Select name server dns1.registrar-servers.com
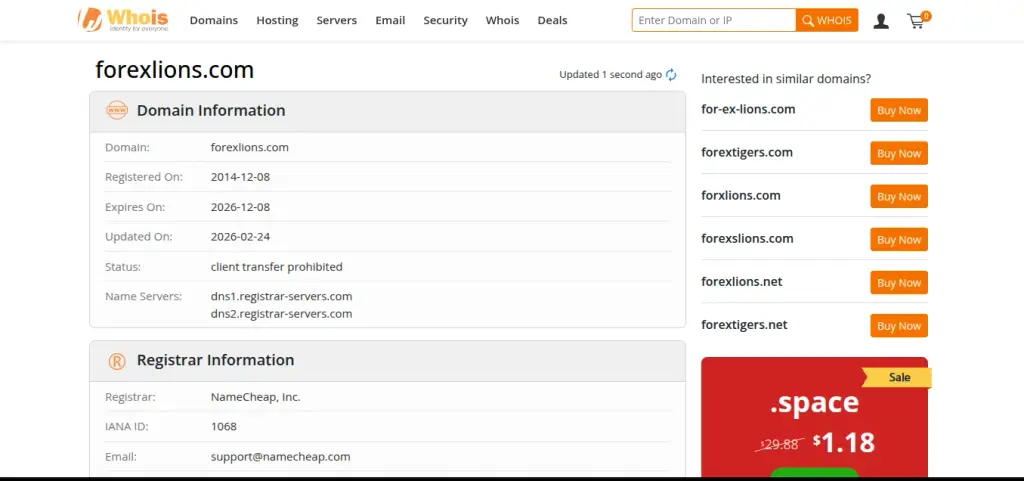The image size is (1024, 481). 281,296
